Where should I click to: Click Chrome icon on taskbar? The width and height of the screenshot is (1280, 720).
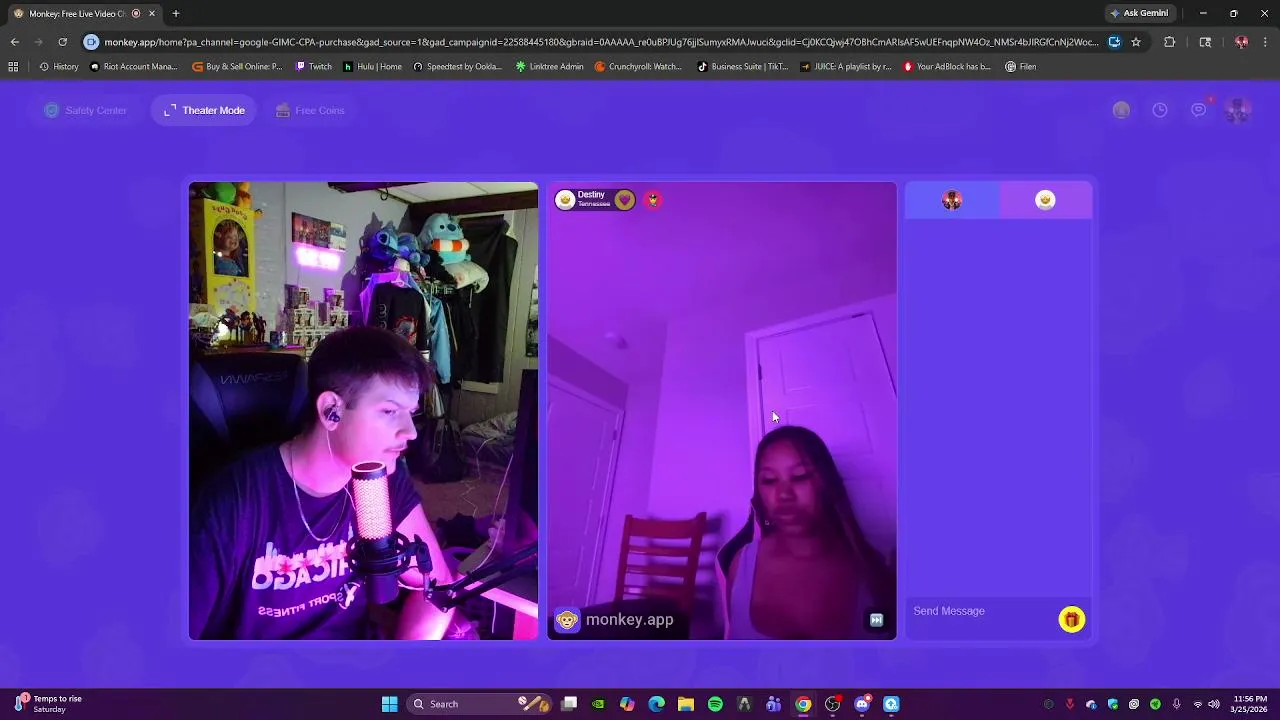click(x=803, y=704)
